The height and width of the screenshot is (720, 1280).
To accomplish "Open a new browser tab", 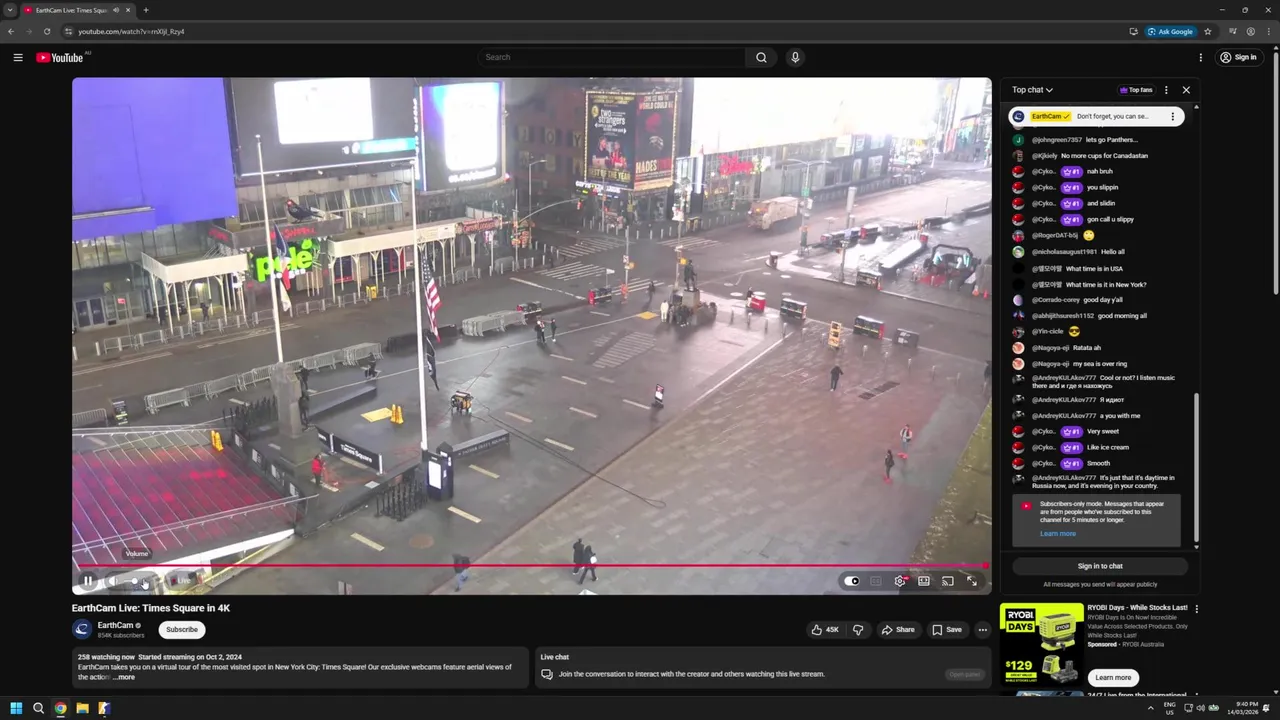I will coord(146,10).
